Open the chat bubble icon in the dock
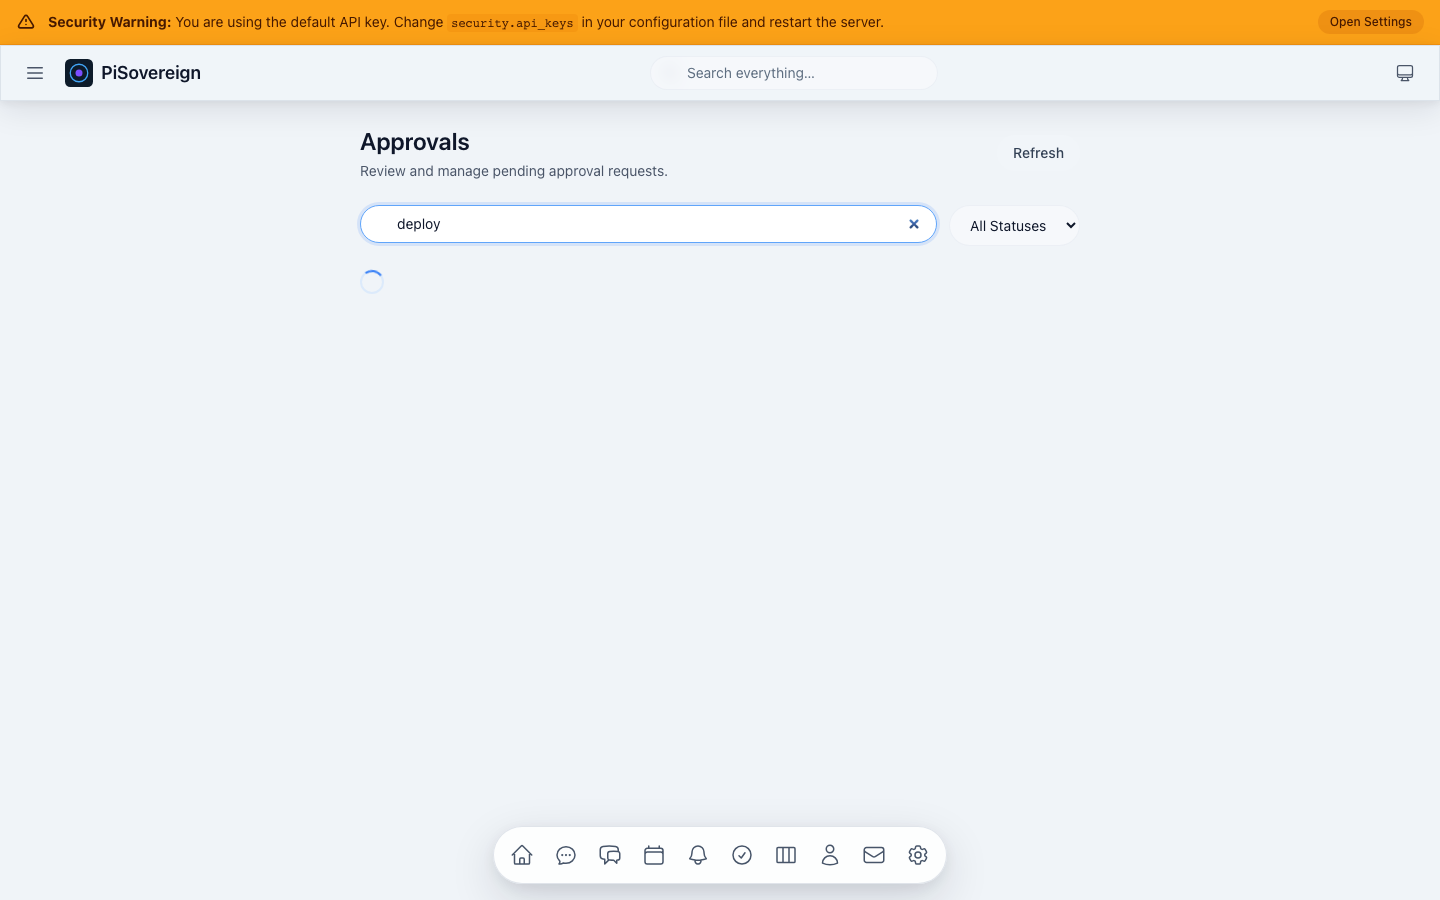1440x900 pixels. click(566, 855)
